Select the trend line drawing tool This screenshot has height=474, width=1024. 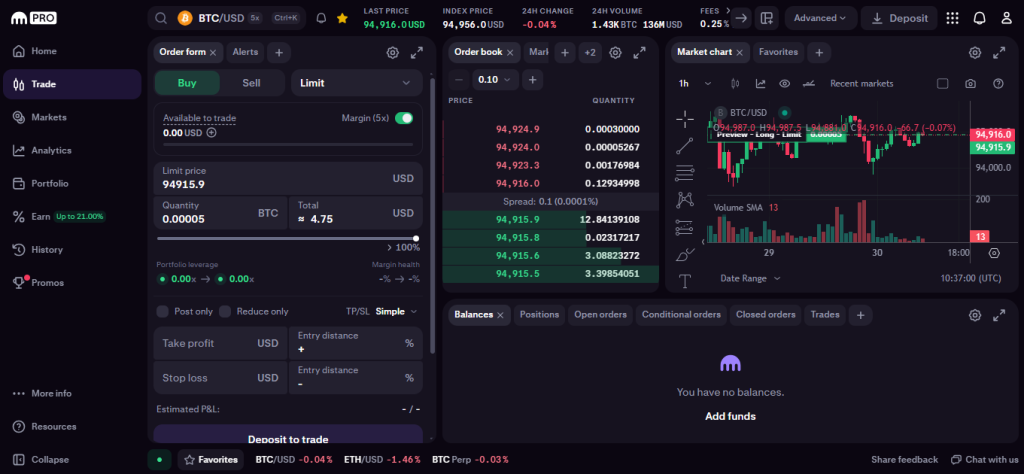[684, 146]
